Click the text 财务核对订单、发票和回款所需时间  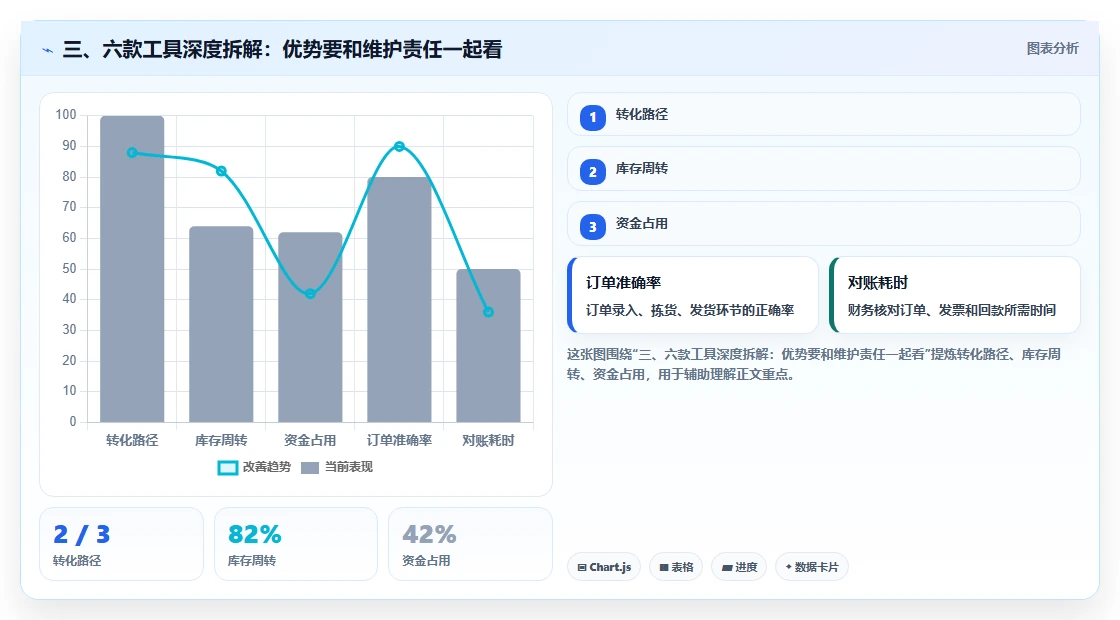coord(951,310)
